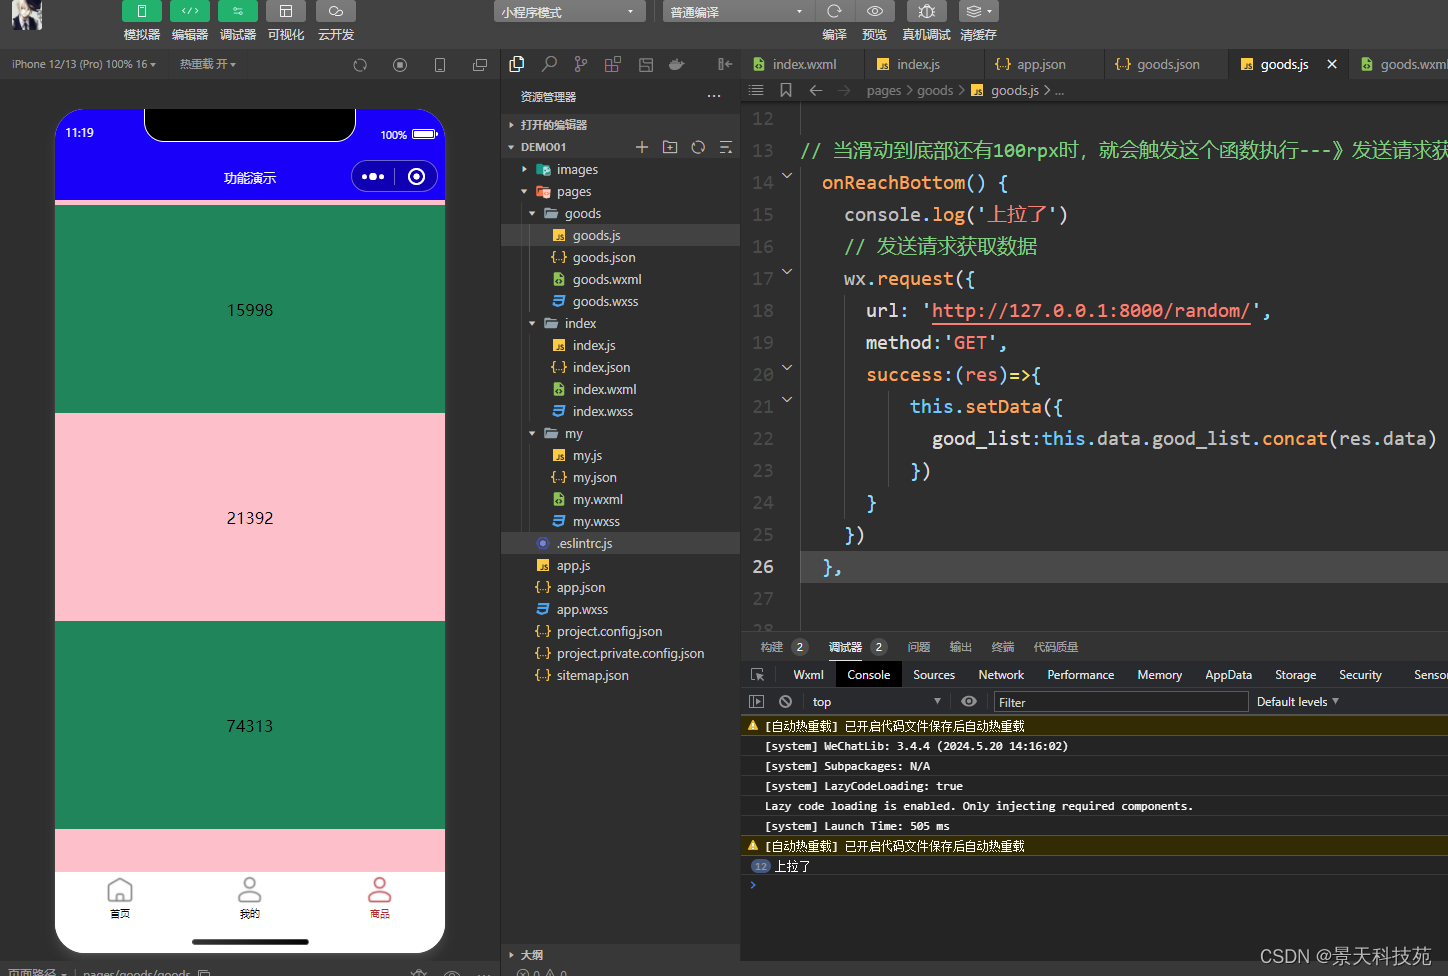Open goods.wxml in file tree
1448x976 pixels.
[607, 279]
